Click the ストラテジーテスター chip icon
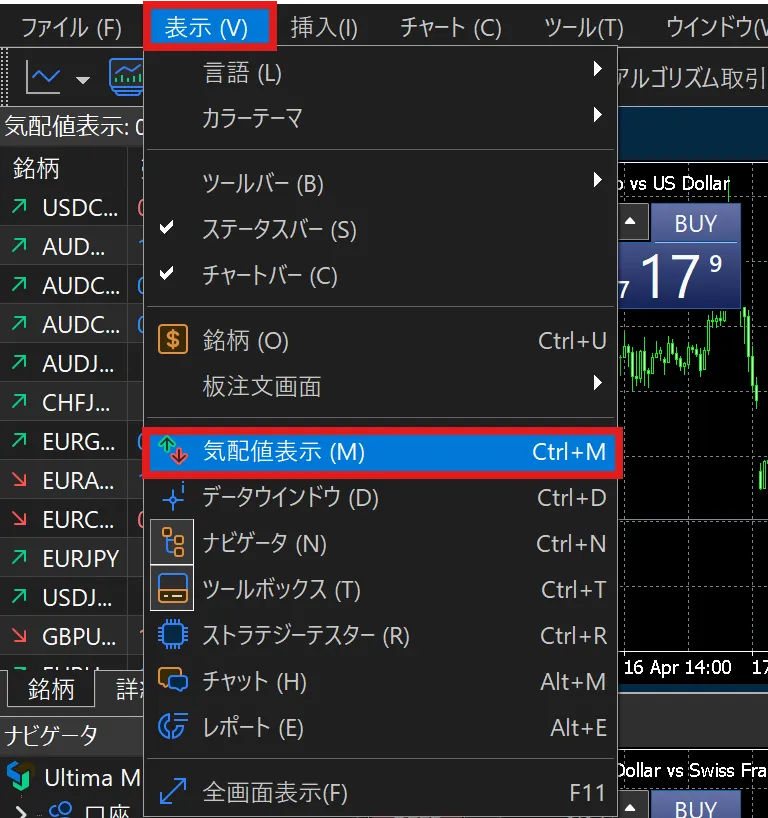Viewport: 768px width, 818px height. coord(173,634)
